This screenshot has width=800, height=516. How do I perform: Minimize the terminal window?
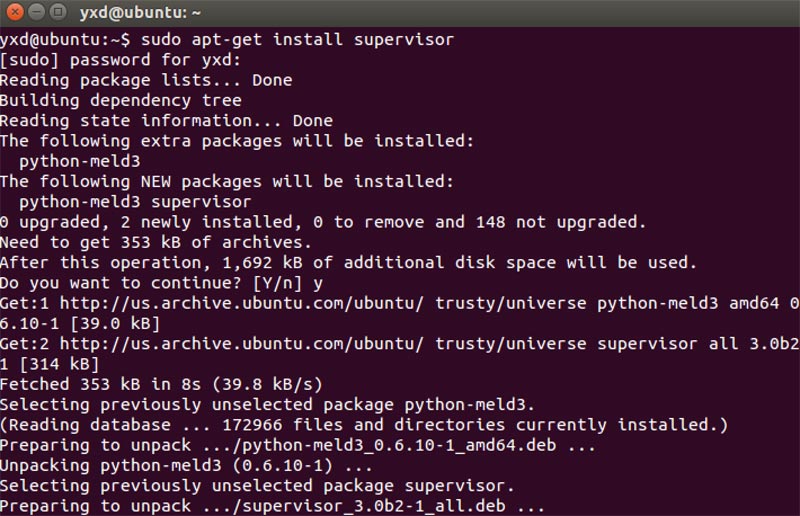coord(36,11)
